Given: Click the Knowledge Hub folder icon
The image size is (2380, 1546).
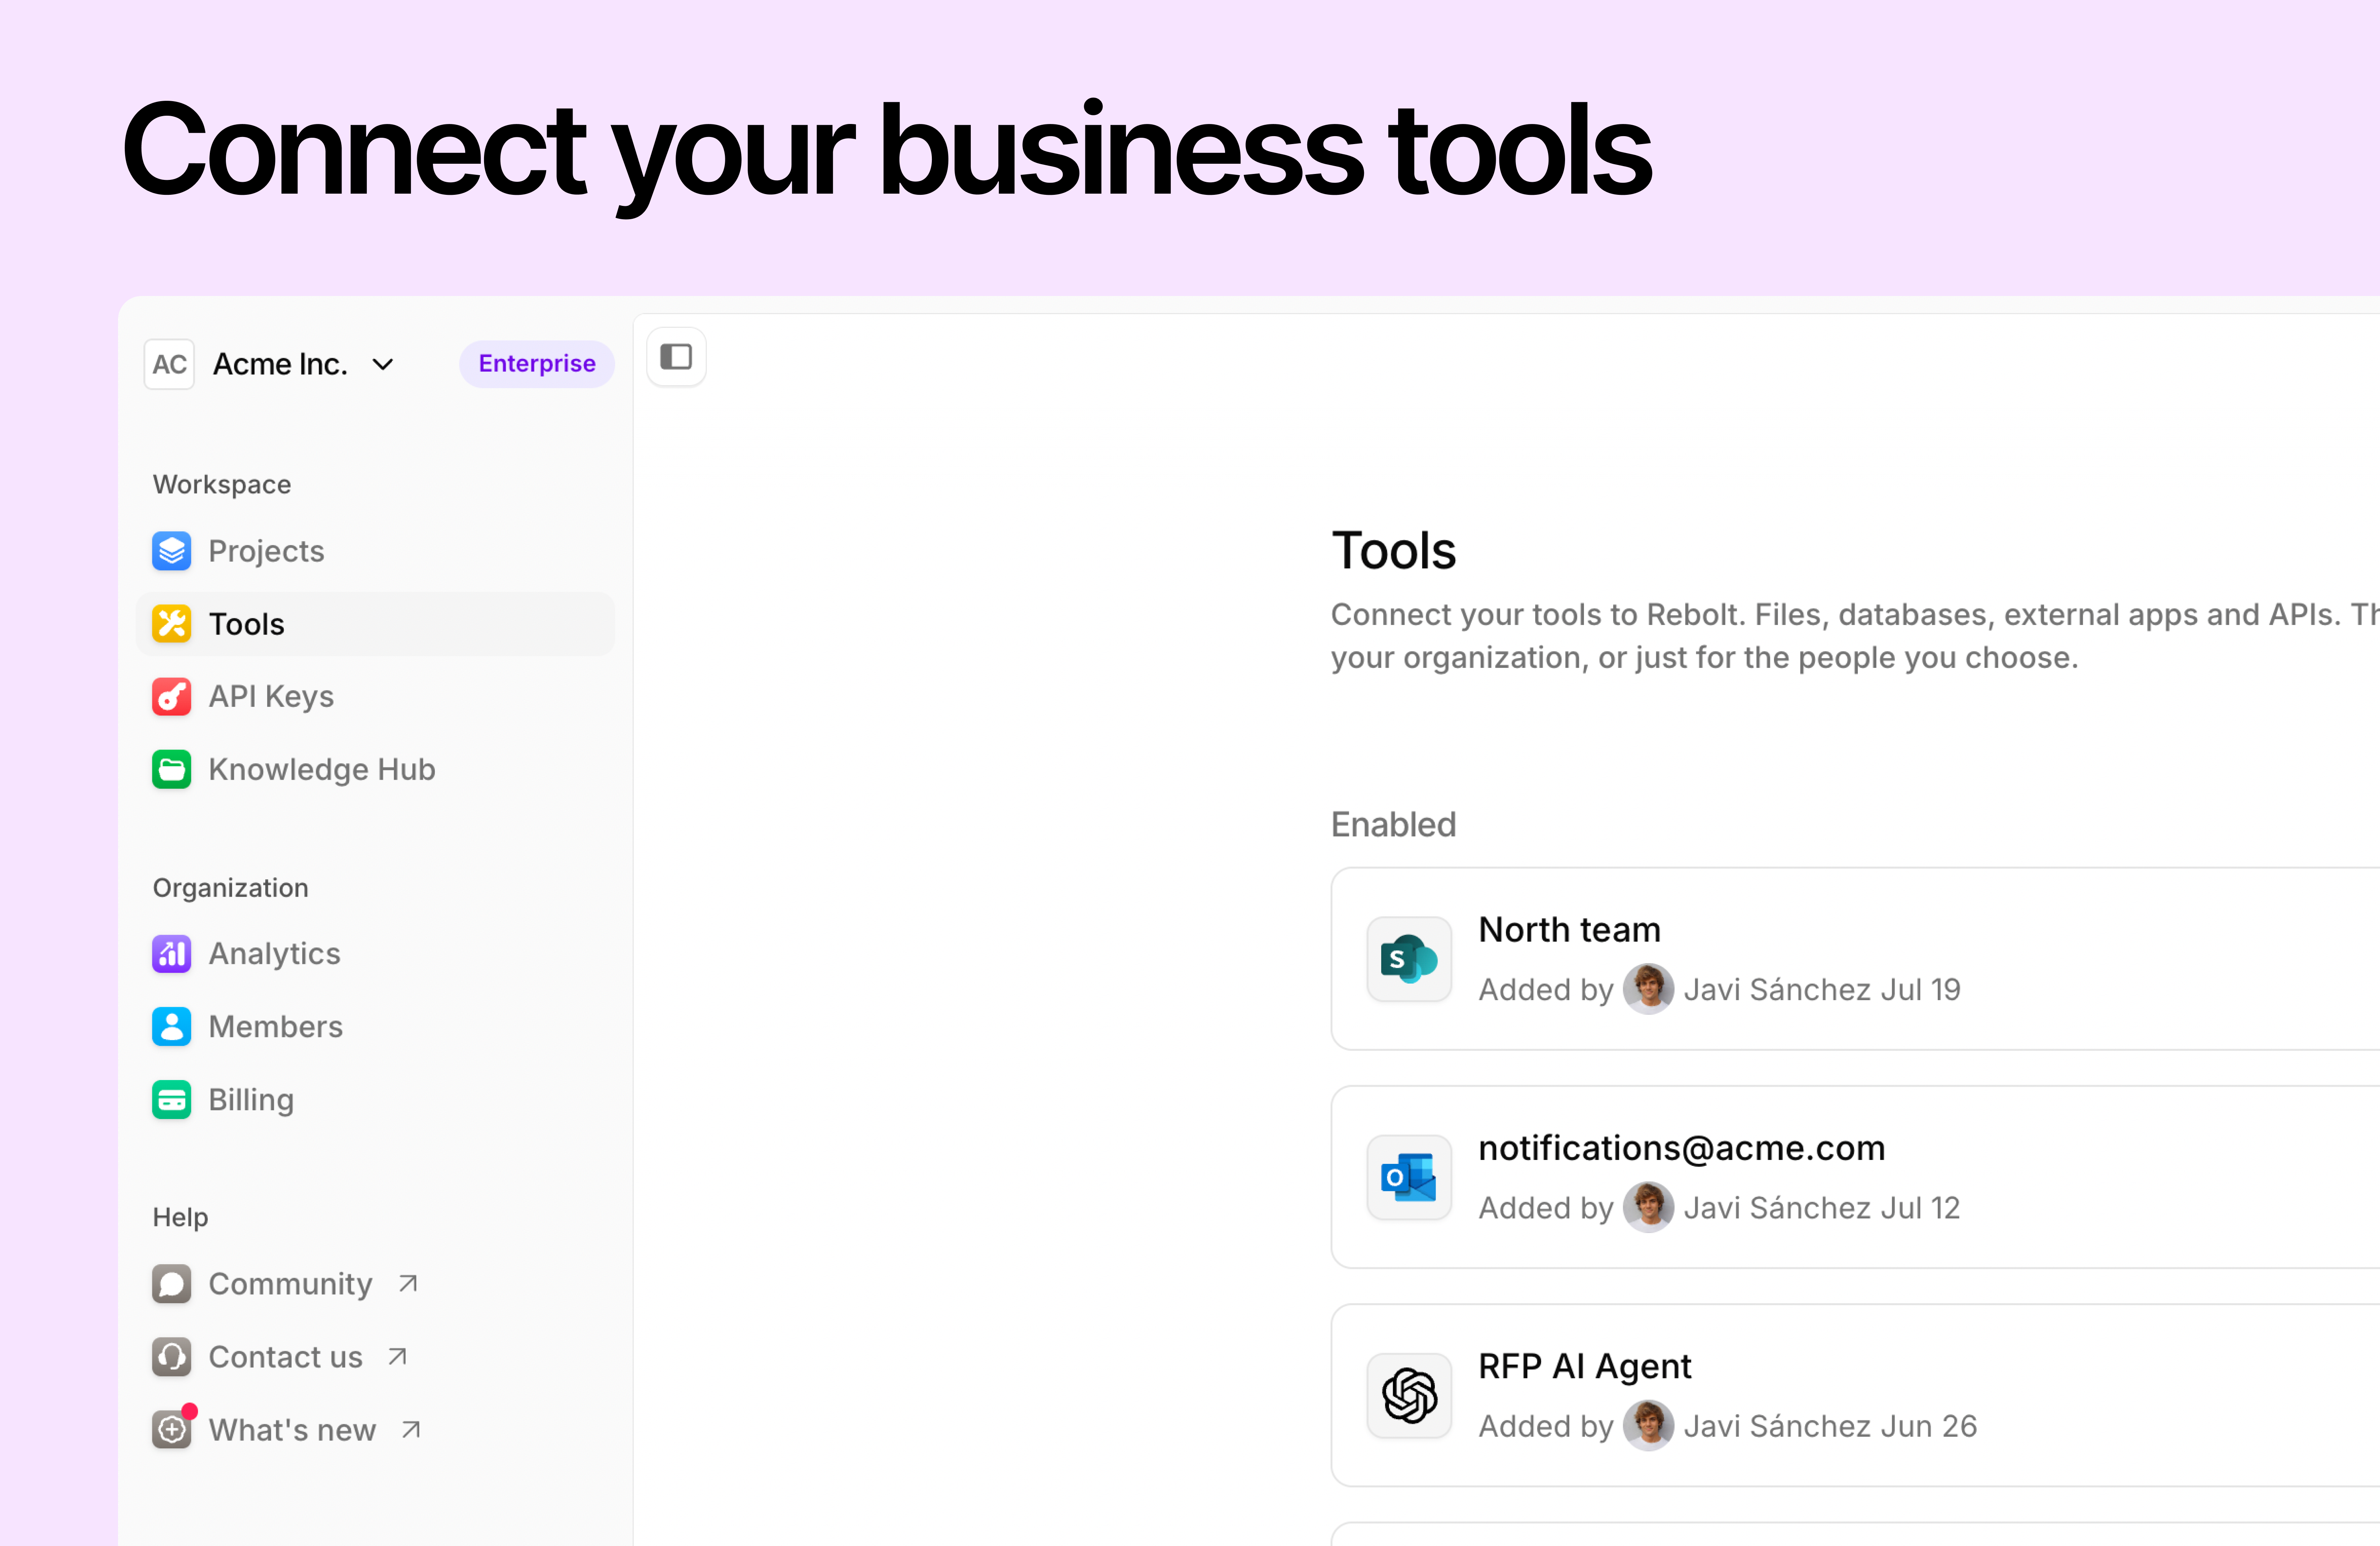Looking at the screenshot, I should [x=171, y=770].
